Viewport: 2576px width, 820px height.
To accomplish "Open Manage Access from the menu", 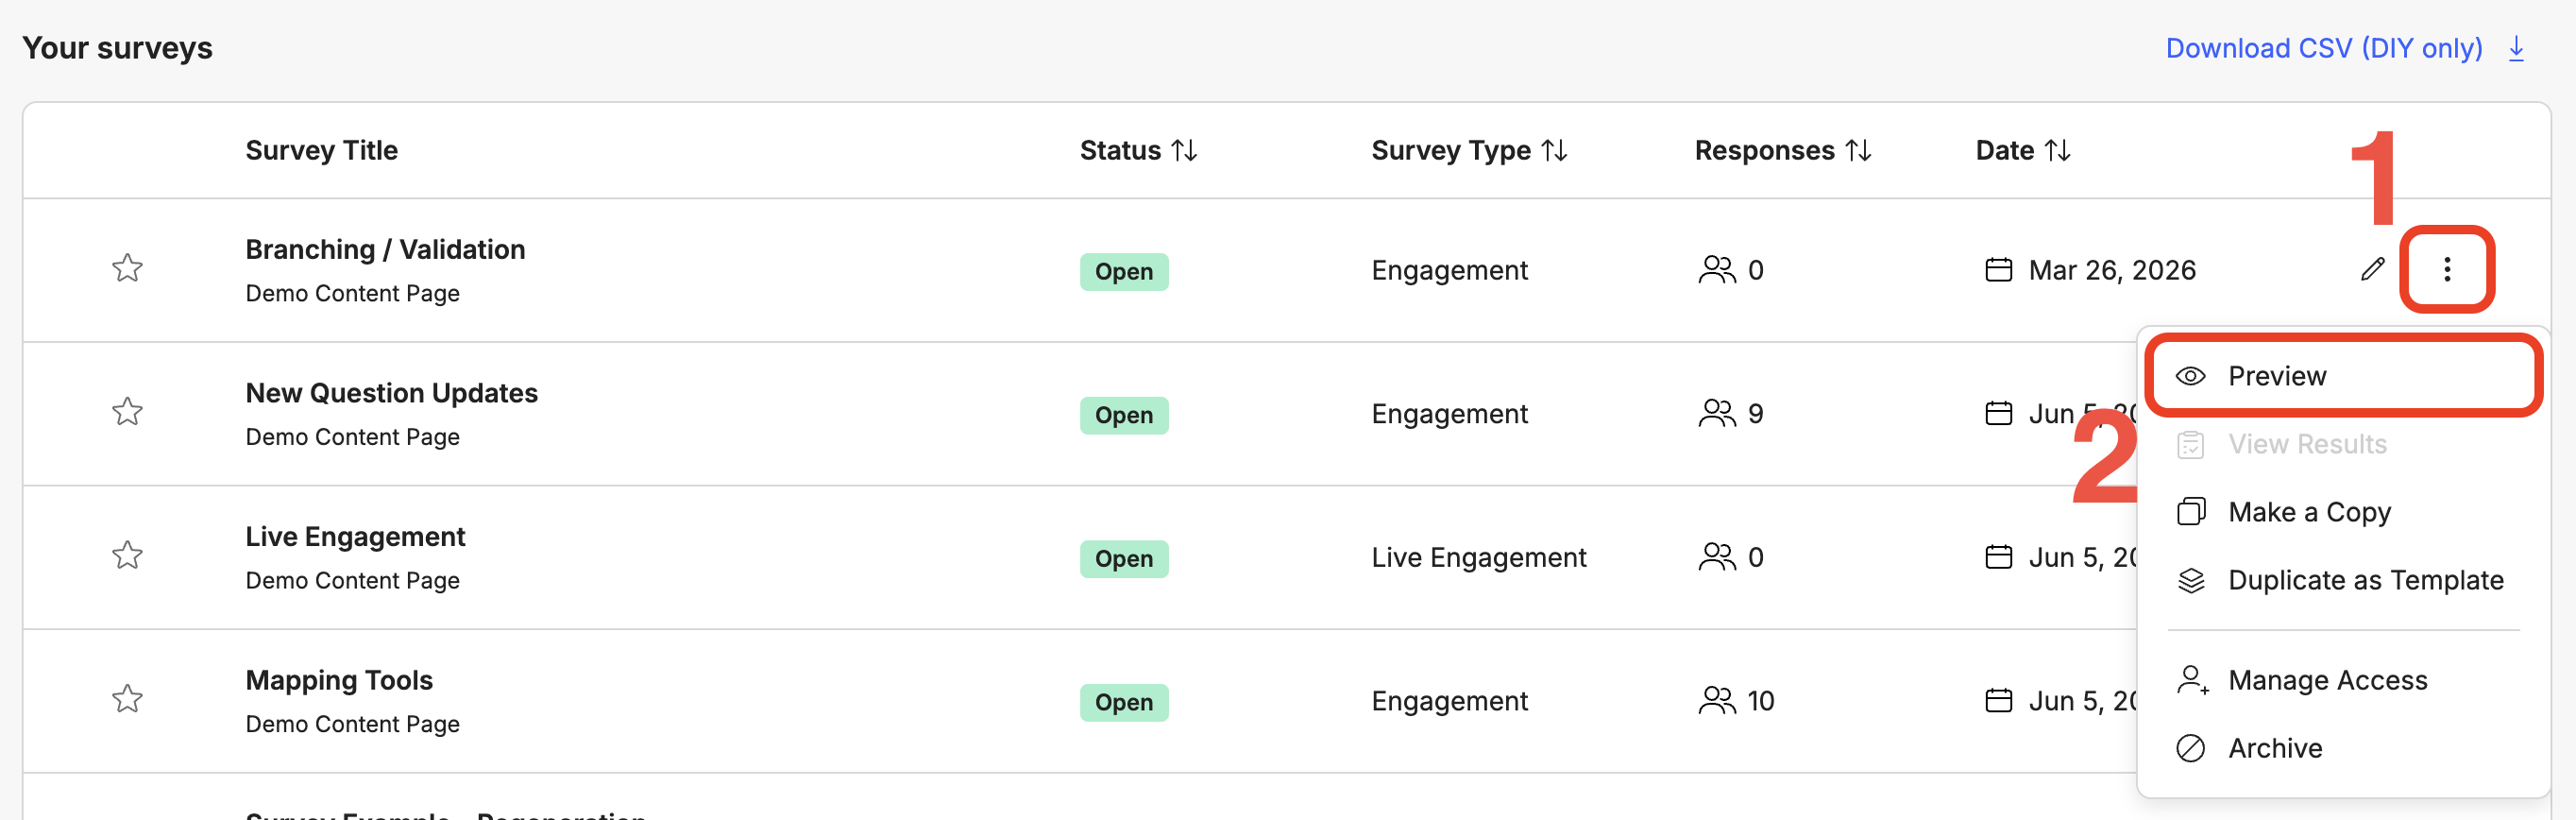I will tap(2343, 680).
